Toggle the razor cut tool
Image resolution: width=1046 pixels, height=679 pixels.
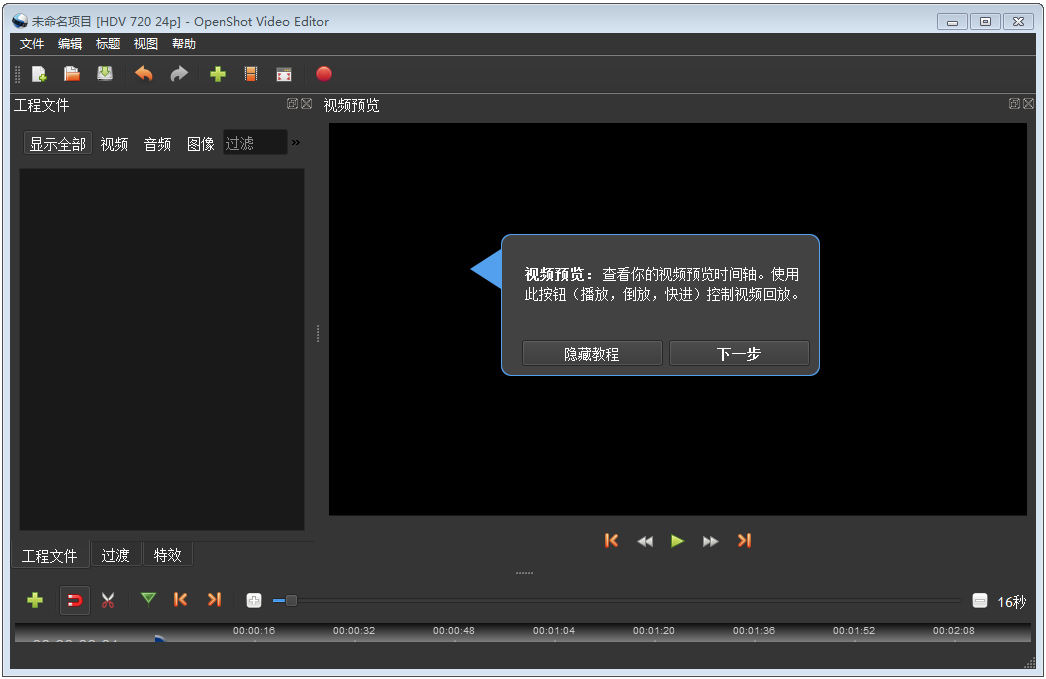click(108, 600)
